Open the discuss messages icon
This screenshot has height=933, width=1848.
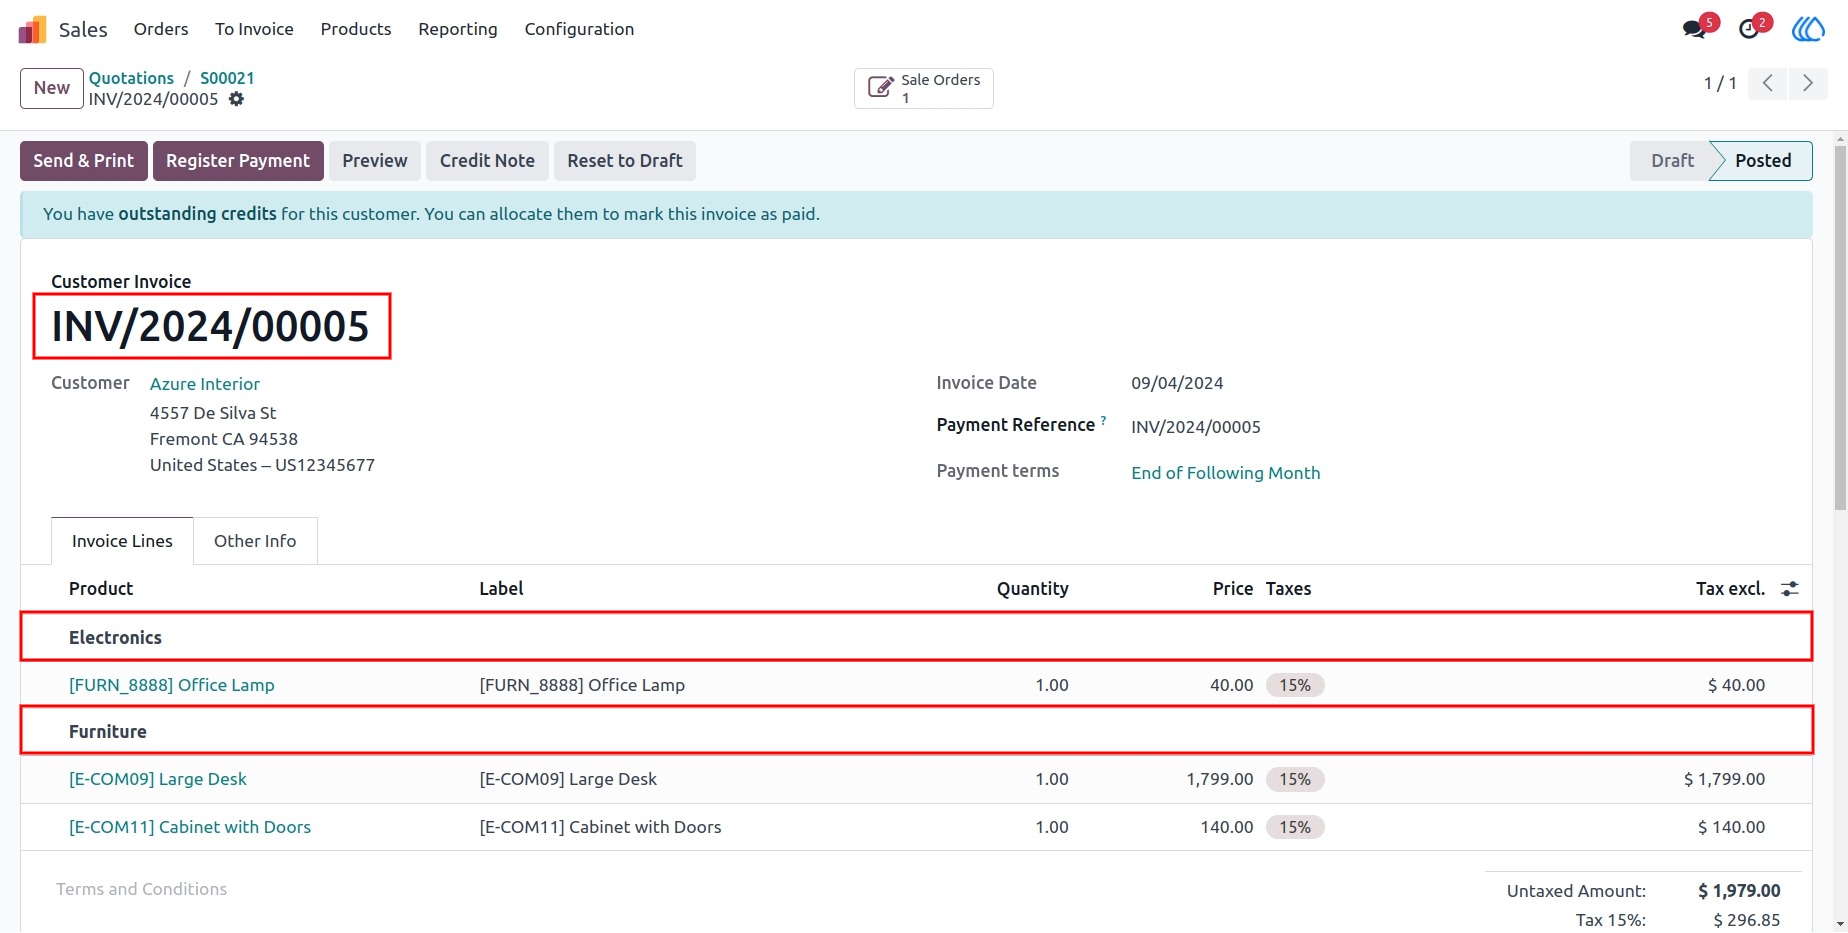(1694, 29)
